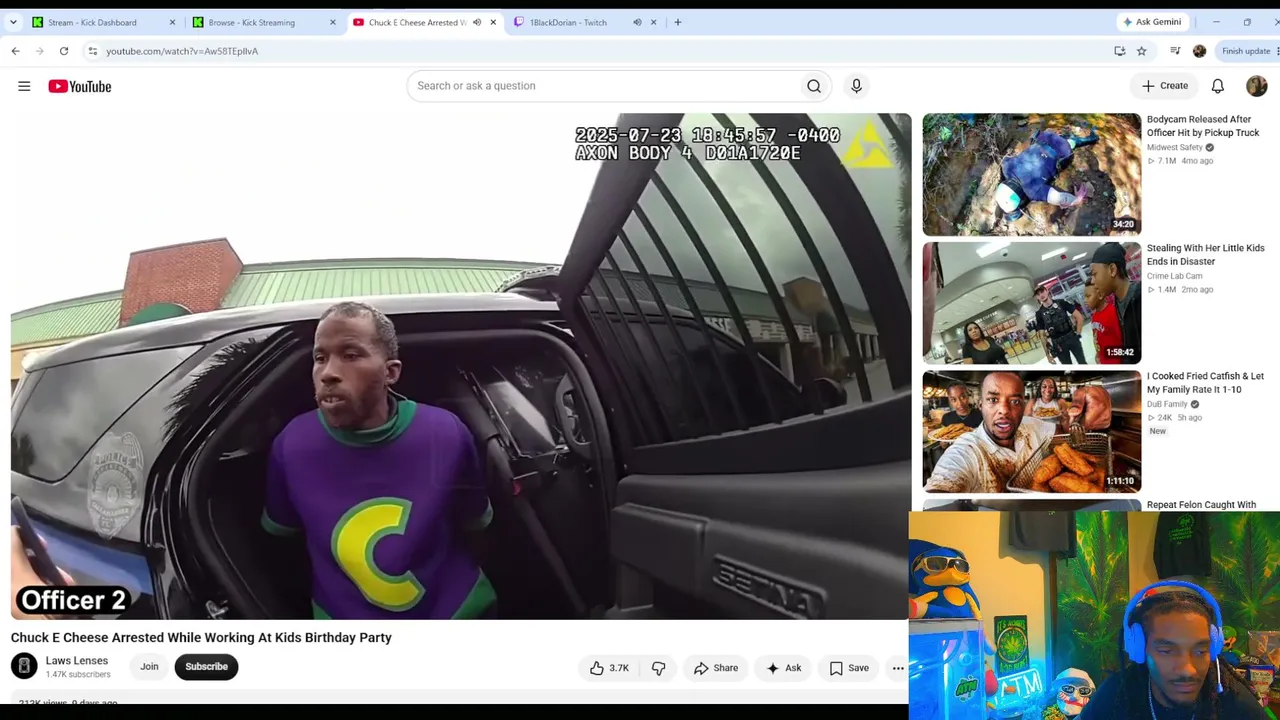1280x720 pixels.
Task: Visit the Midwest Safety channel
Action: tap(1175, 148)
